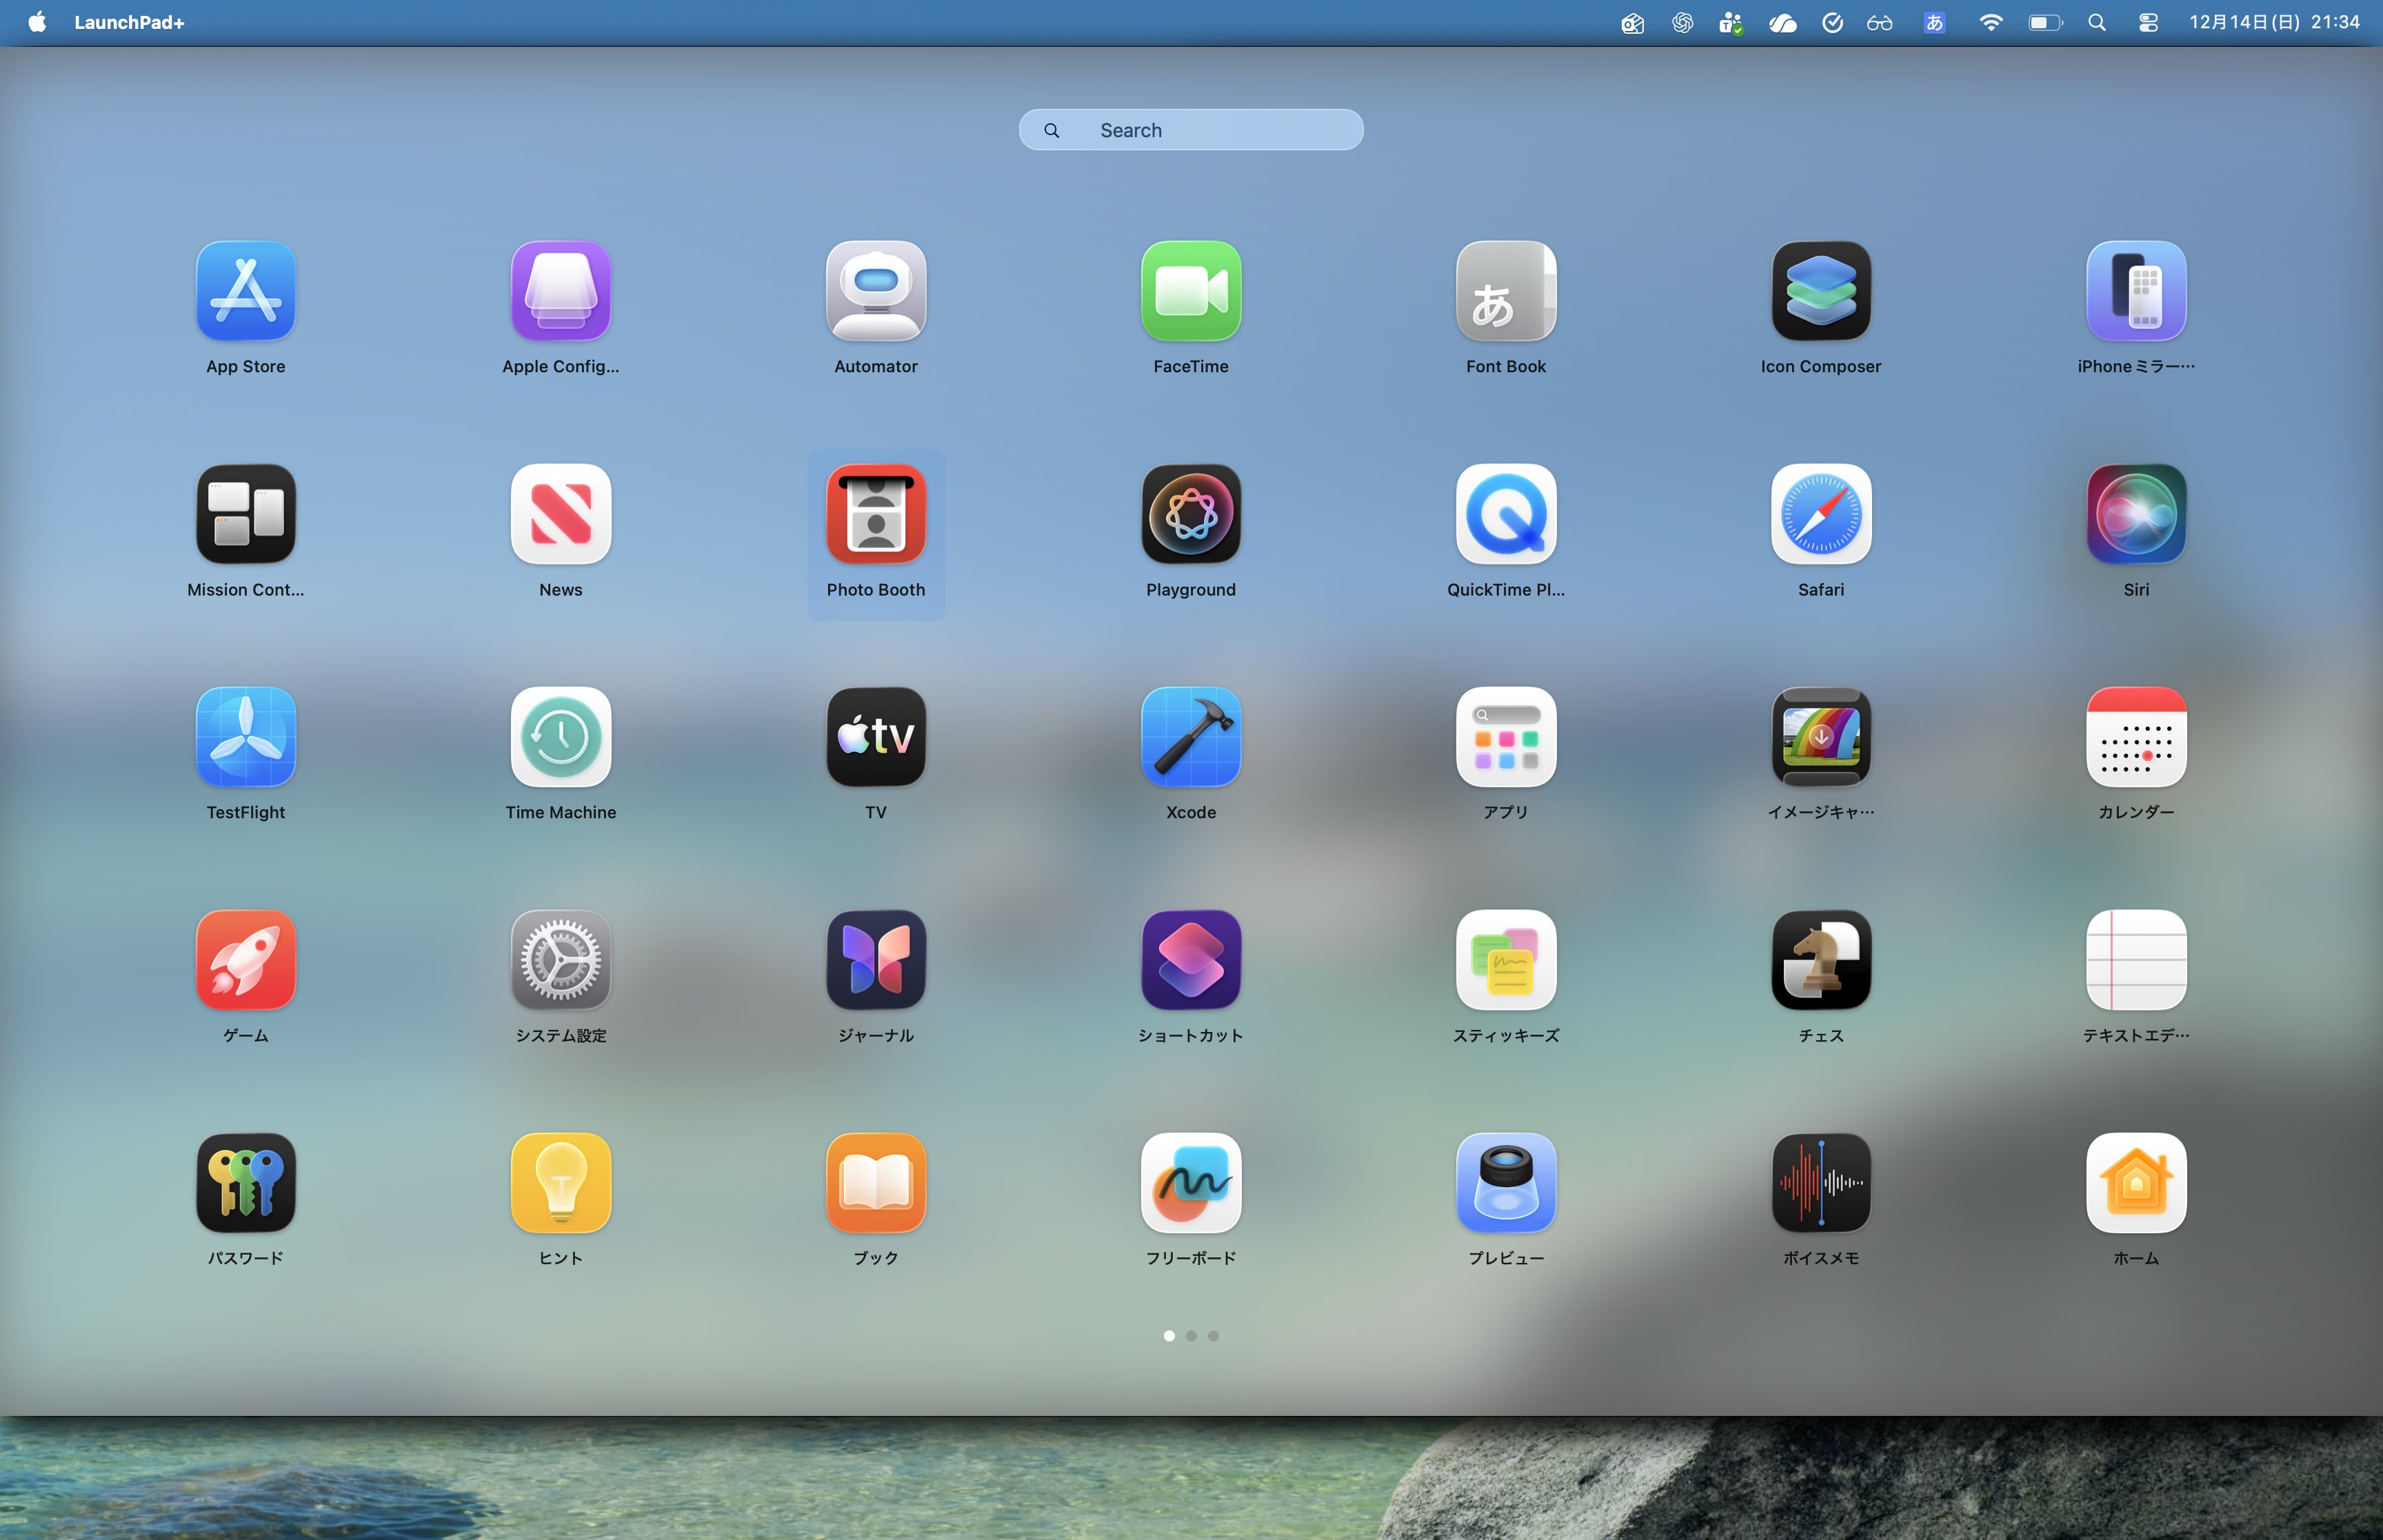Click the LaunchPad+ menu title
This screenshot has height=1540, width=2383.
click(x=130, y=21)
